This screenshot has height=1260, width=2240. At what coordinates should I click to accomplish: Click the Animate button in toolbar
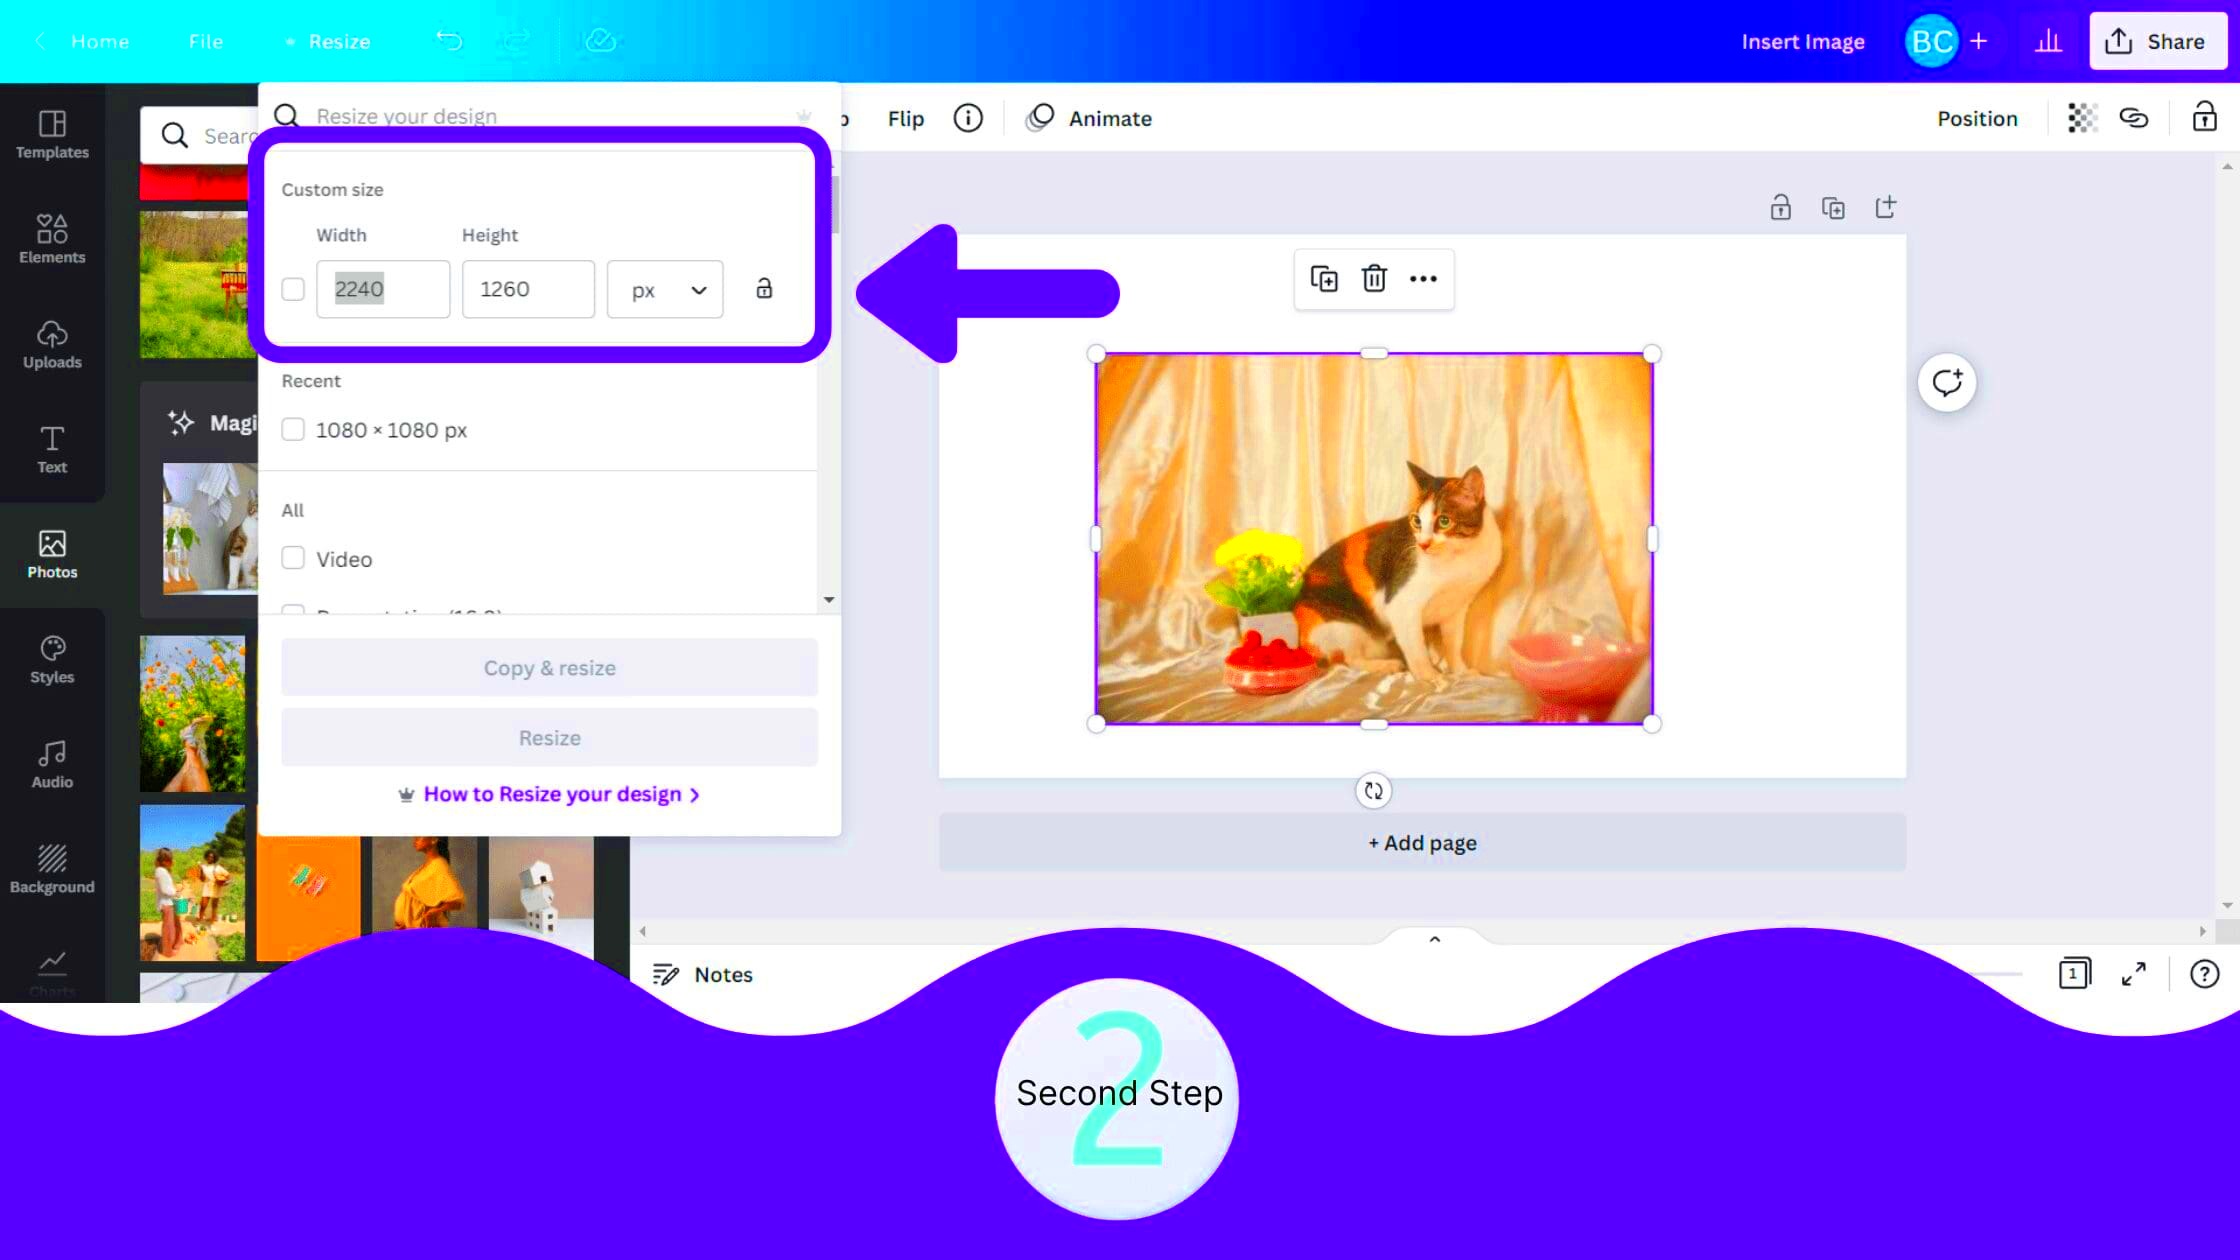tap(1091, 118)
